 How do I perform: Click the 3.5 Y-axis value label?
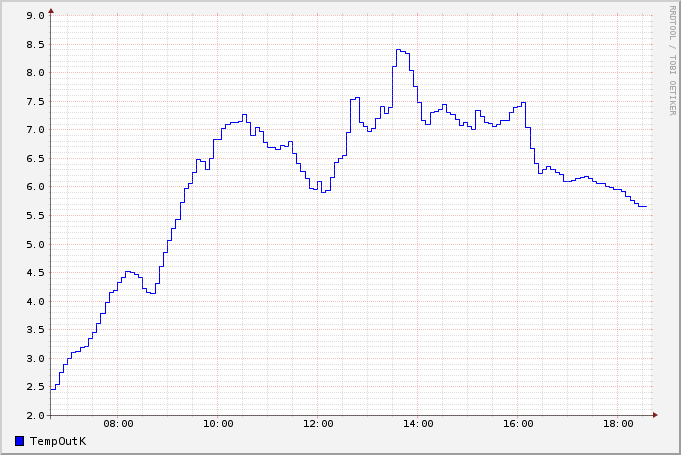[35, 330]
